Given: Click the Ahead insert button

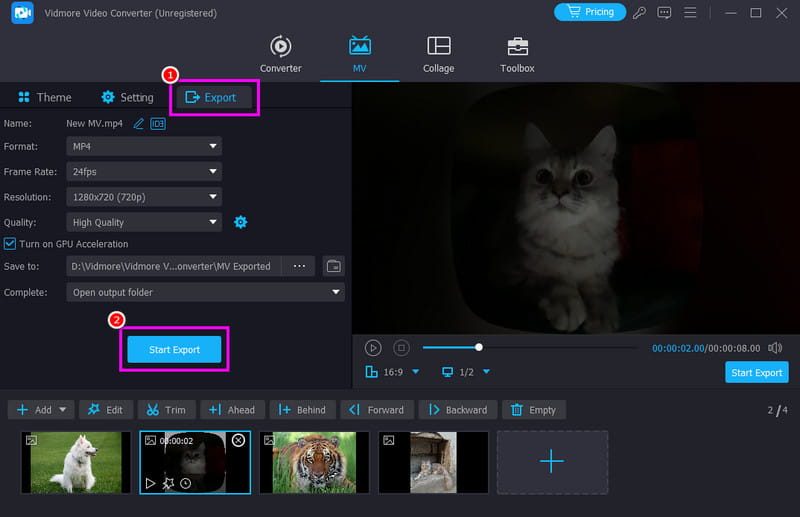Looking at the screenshot, I should [x=232, y=410].
